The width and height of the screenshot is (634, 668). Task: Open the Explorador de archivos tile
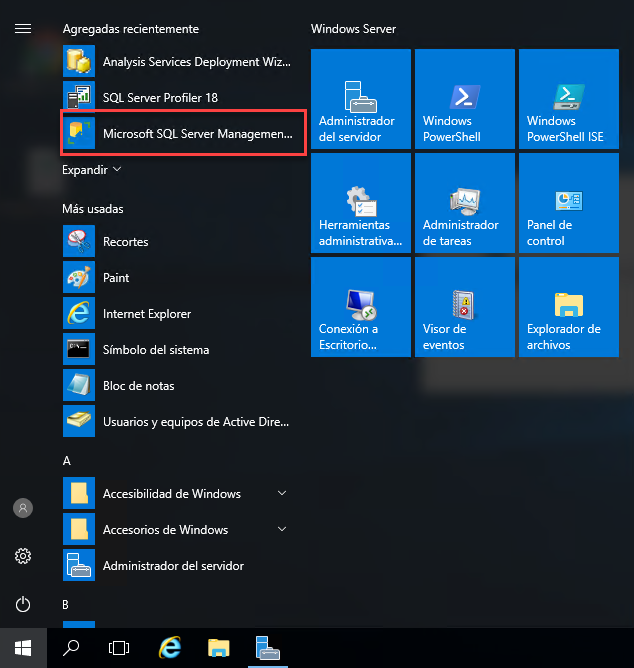(x=569, y=307)
